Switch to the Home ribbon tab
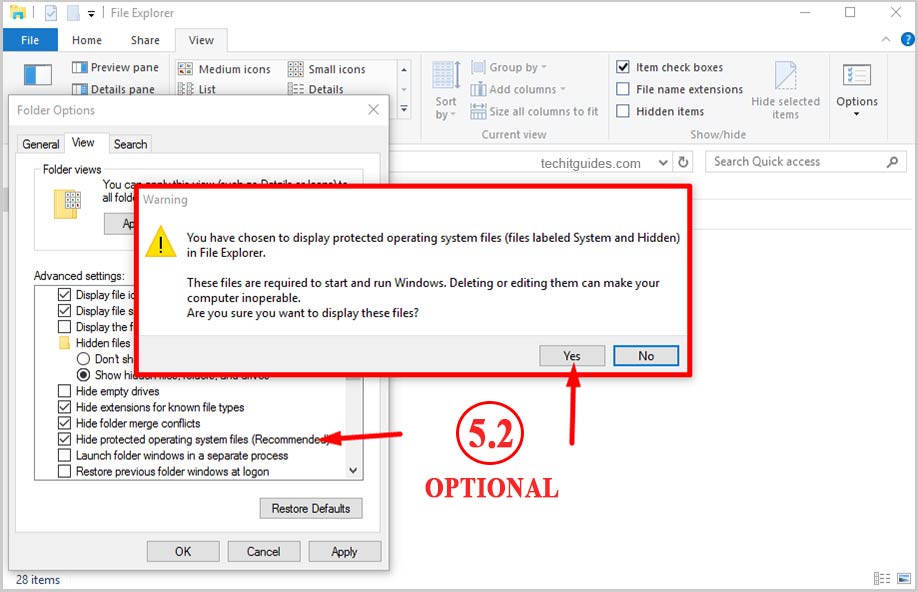The image size is (918, 592). [x=86, y=40]
